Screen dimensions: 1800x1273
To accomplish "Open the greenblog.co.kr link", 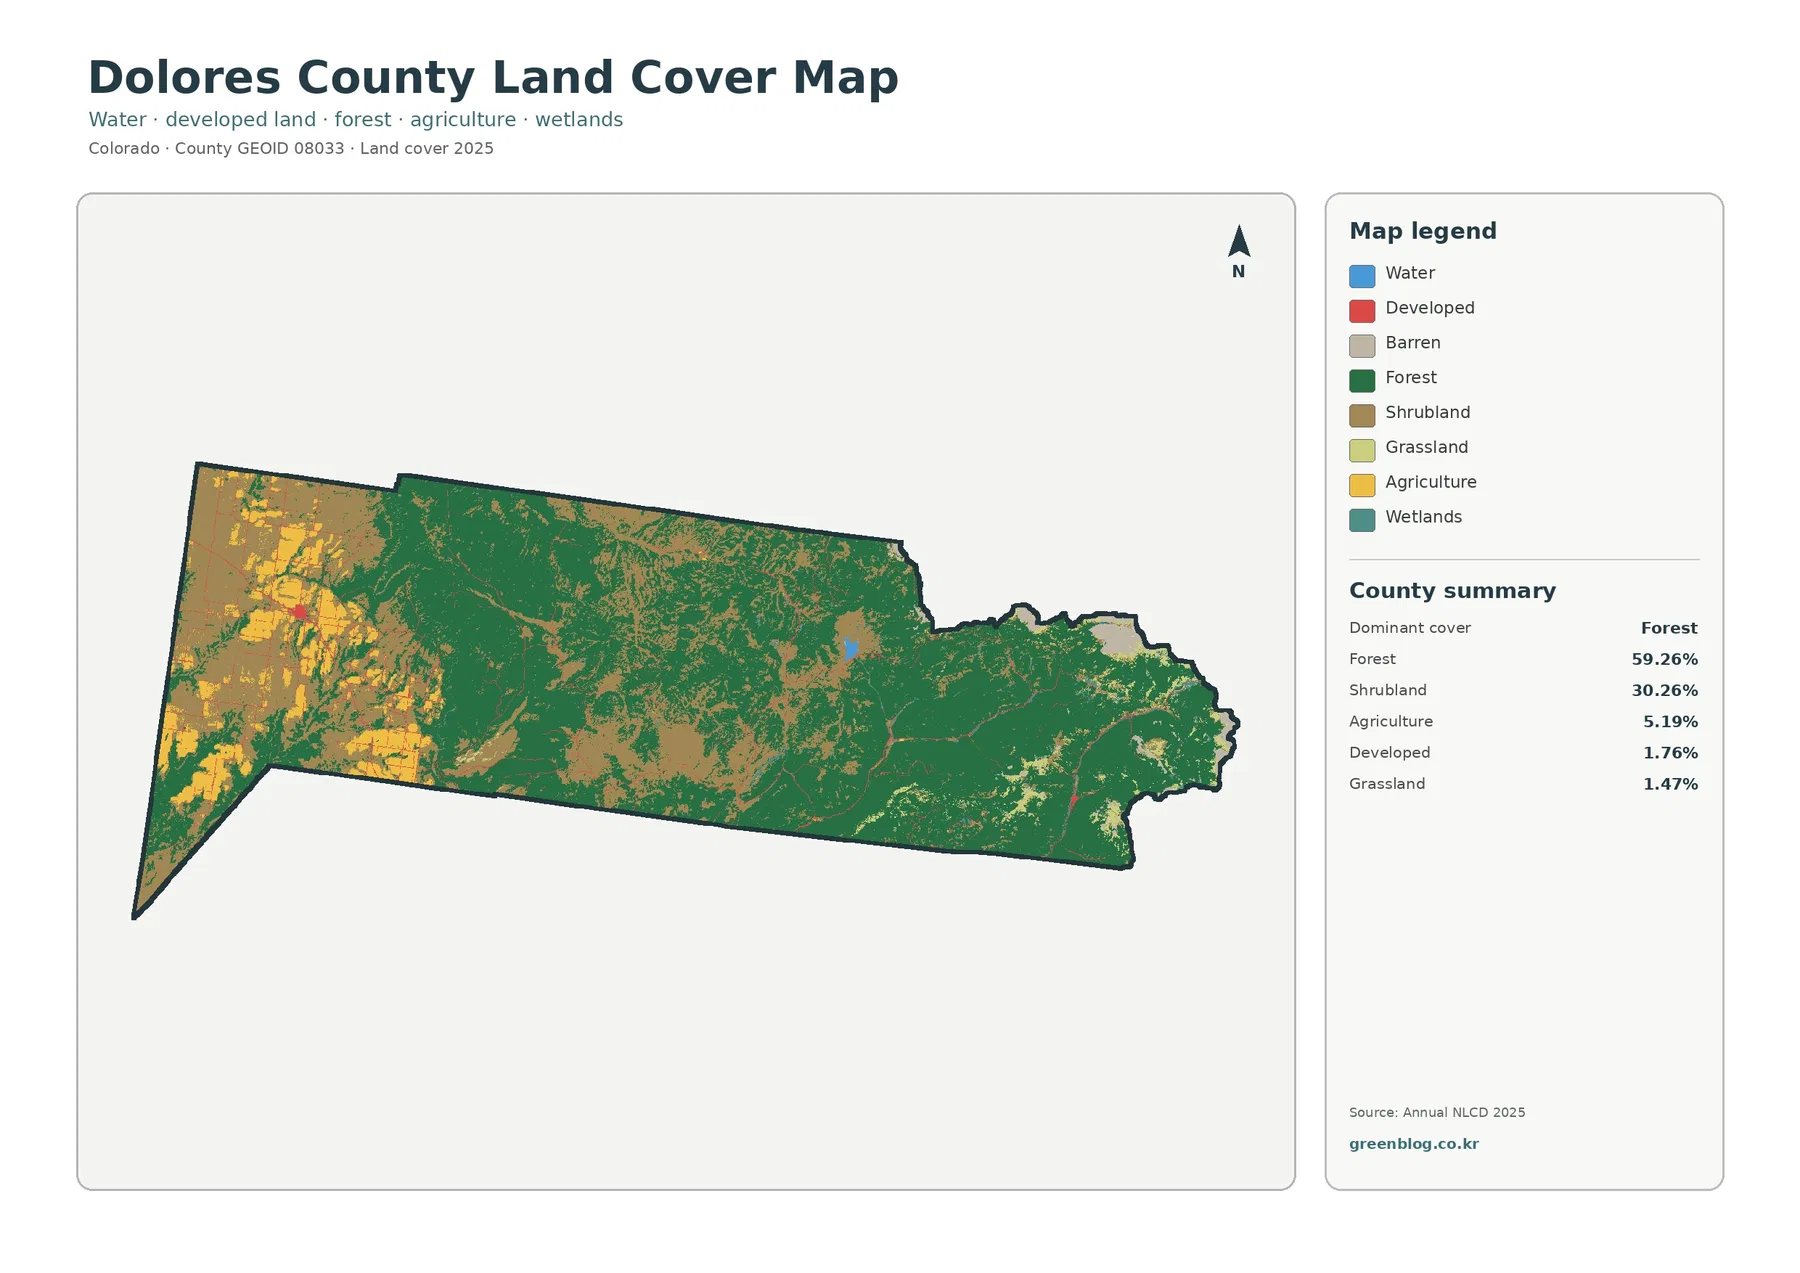I will 1413,1144.
